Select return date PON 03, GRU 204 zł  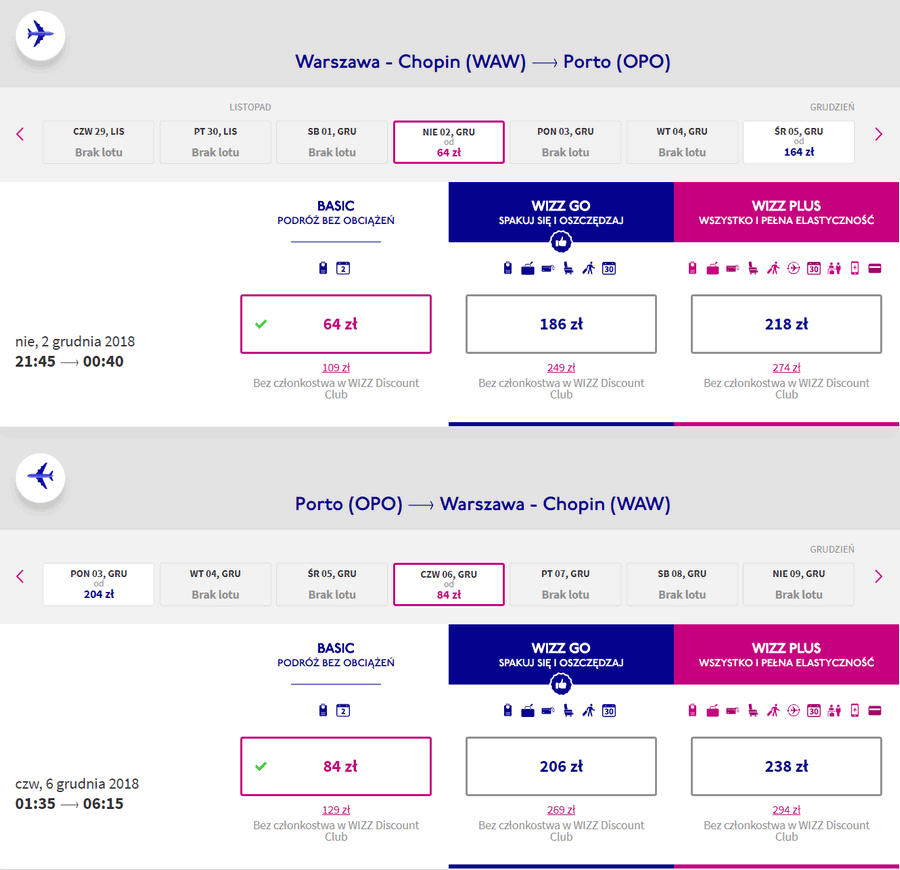click(99, 584)
